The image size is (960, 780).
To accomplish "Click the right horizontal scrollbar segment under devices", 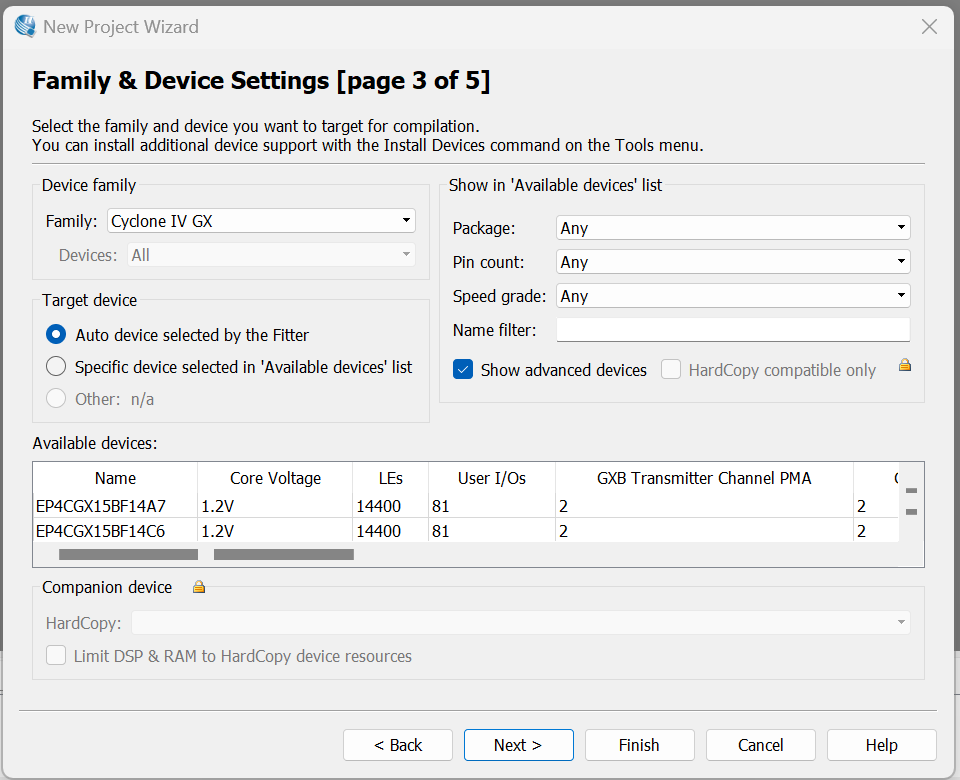I will tap(283, 554).
